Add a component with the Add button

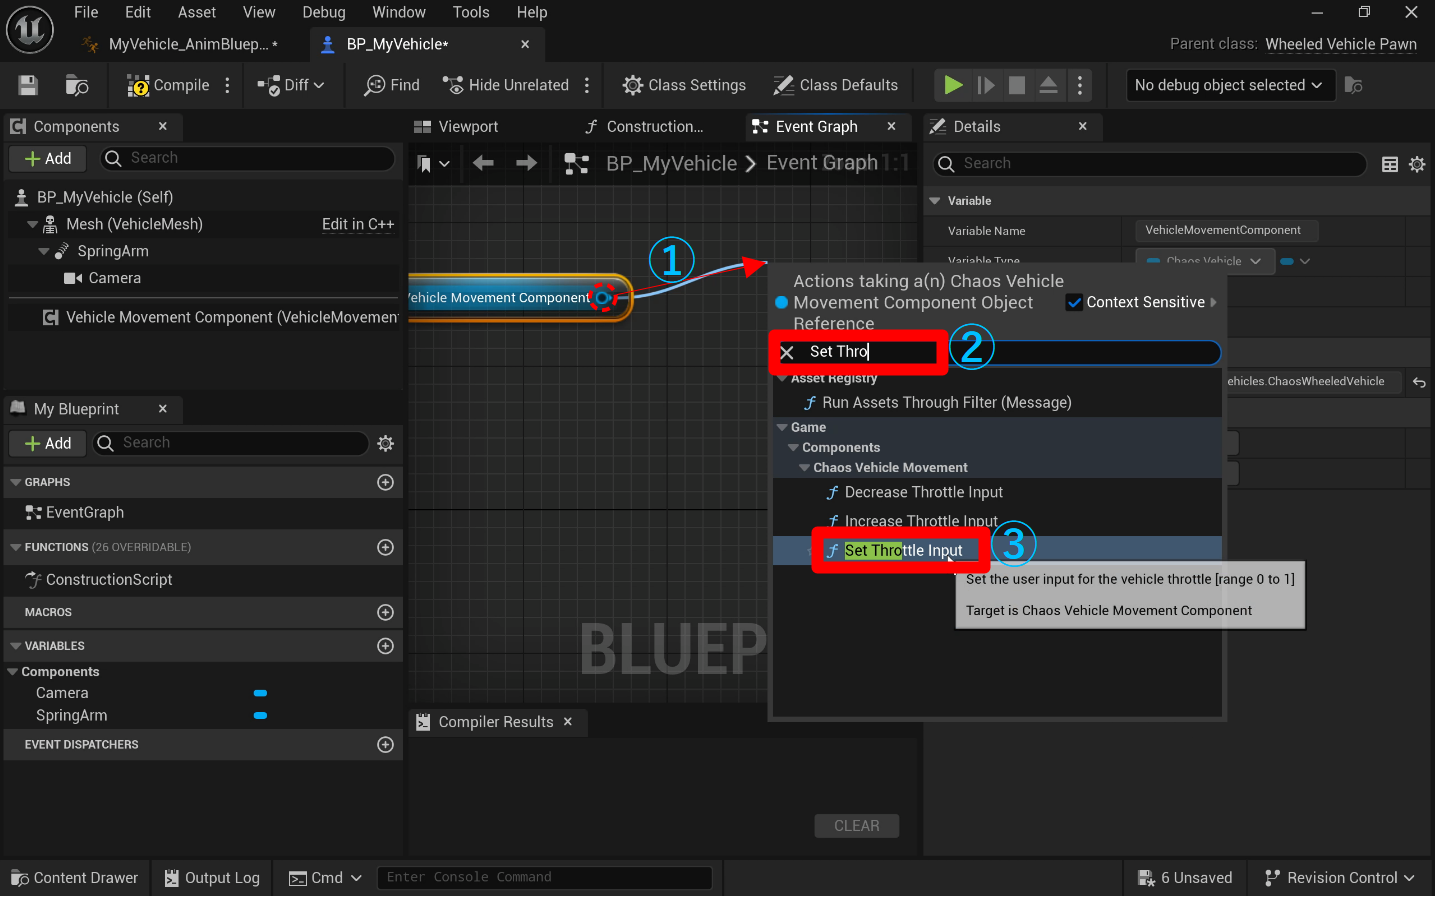pos(48,158)
